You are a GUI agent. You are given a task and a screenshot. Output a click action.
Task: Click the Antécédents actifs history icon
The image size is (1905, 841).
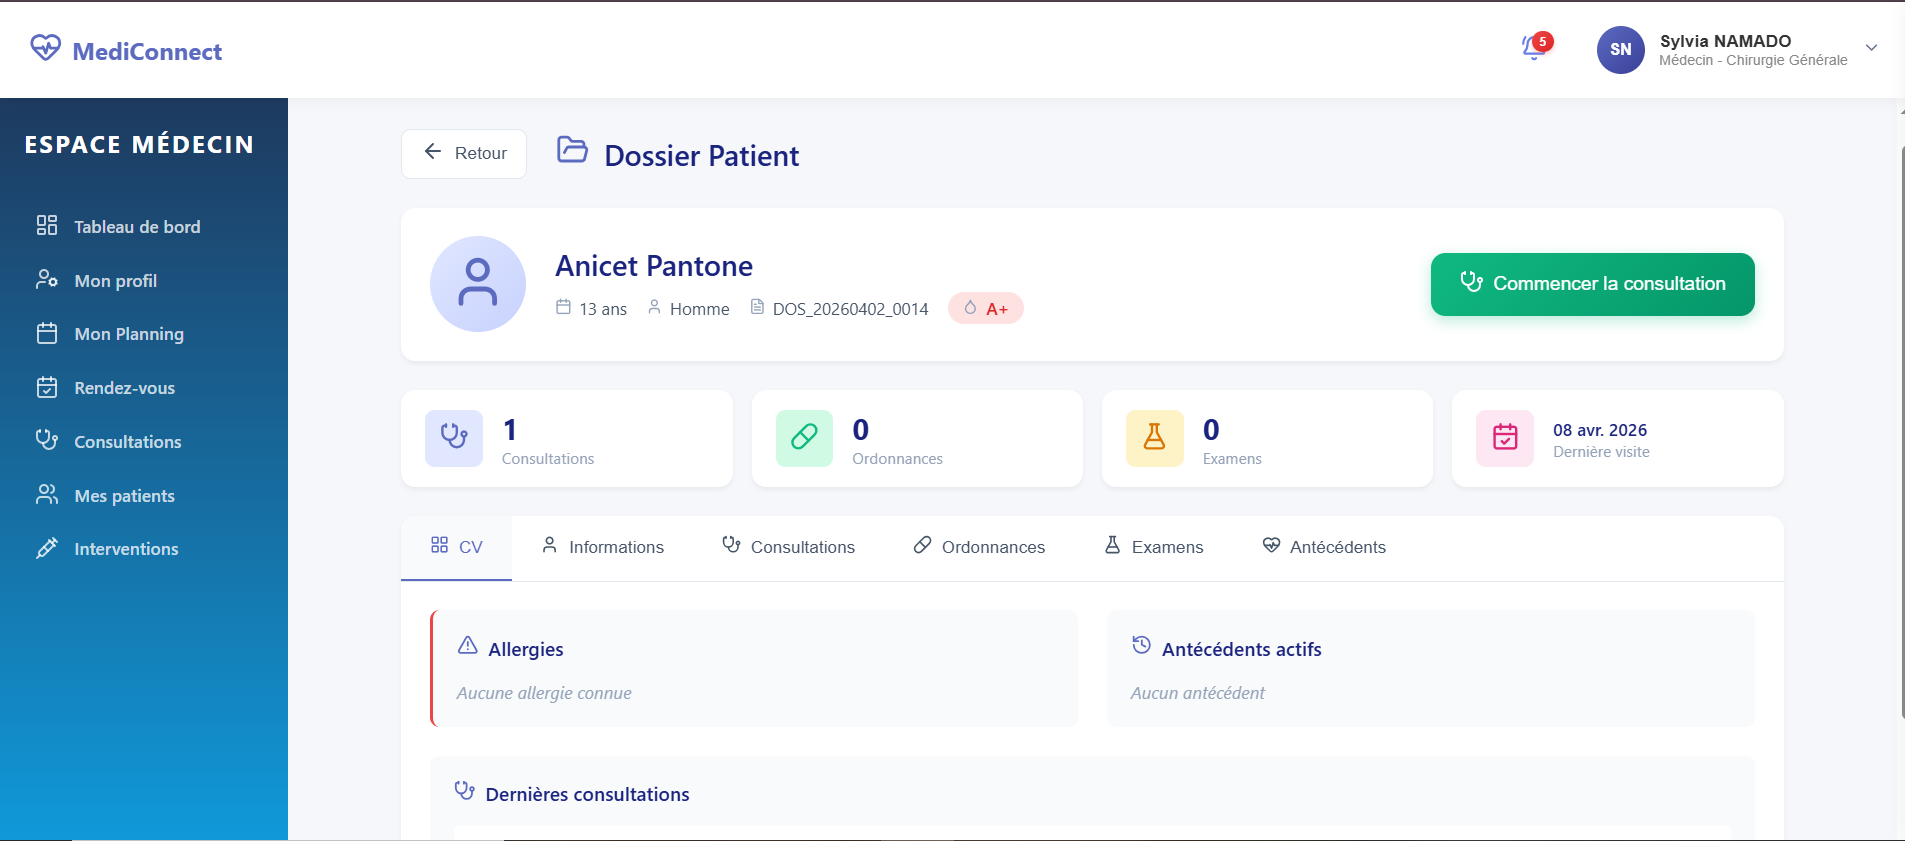point(1141,646)
